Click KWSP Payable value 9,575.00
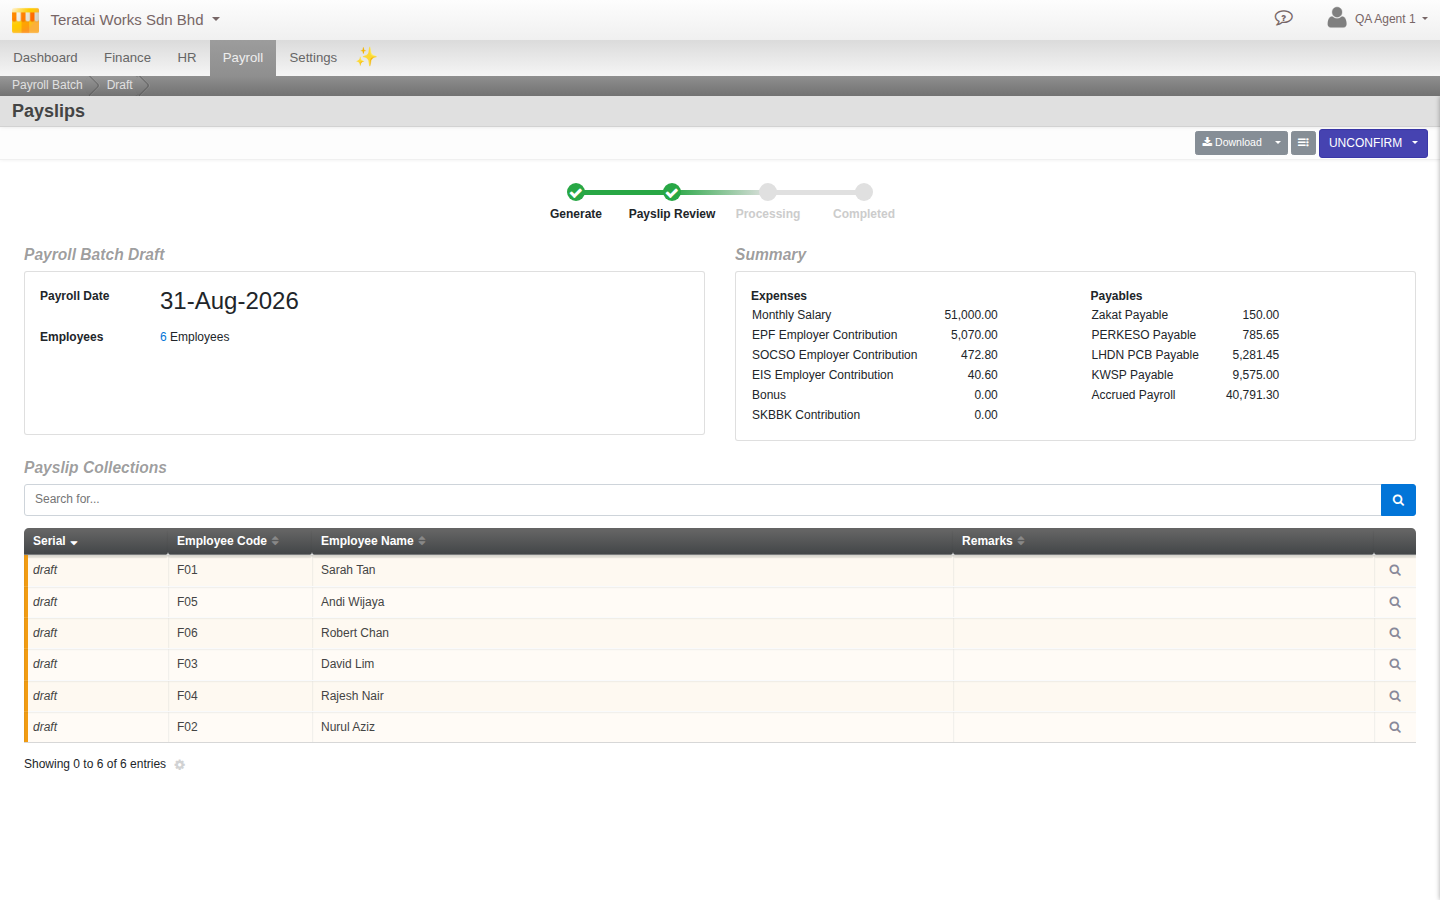The width and height of the screenshot is (1440, 900). 1255,375
